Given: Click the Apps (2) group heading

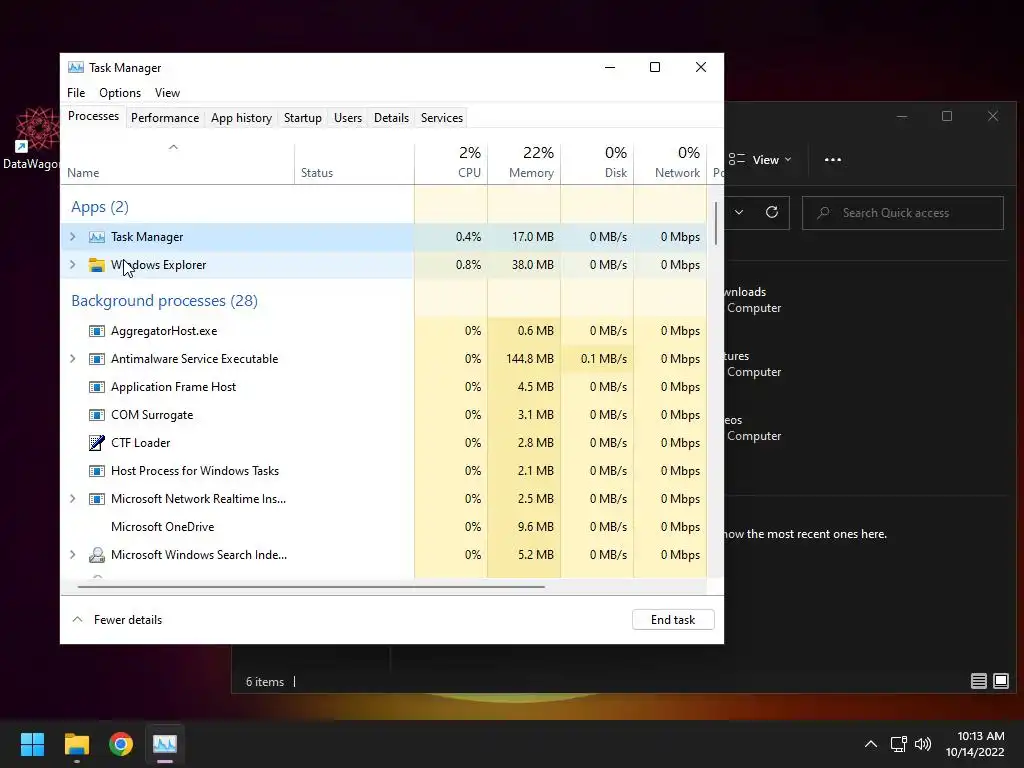Looking at the screenshot, I should (x=100, y=207).
